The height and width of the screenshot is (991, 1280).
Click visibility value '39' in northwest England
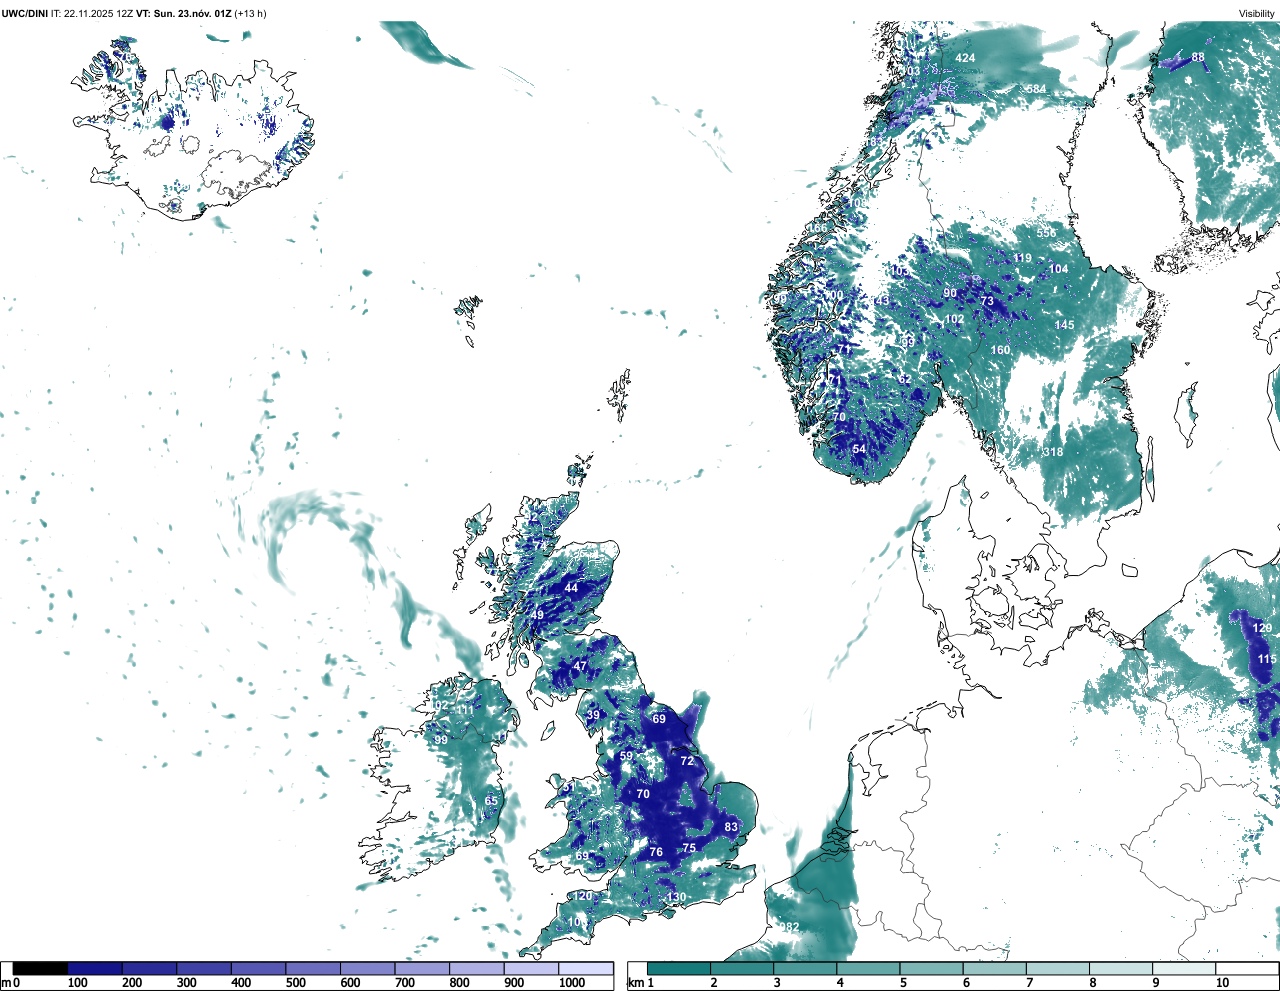tap(593, 715)
